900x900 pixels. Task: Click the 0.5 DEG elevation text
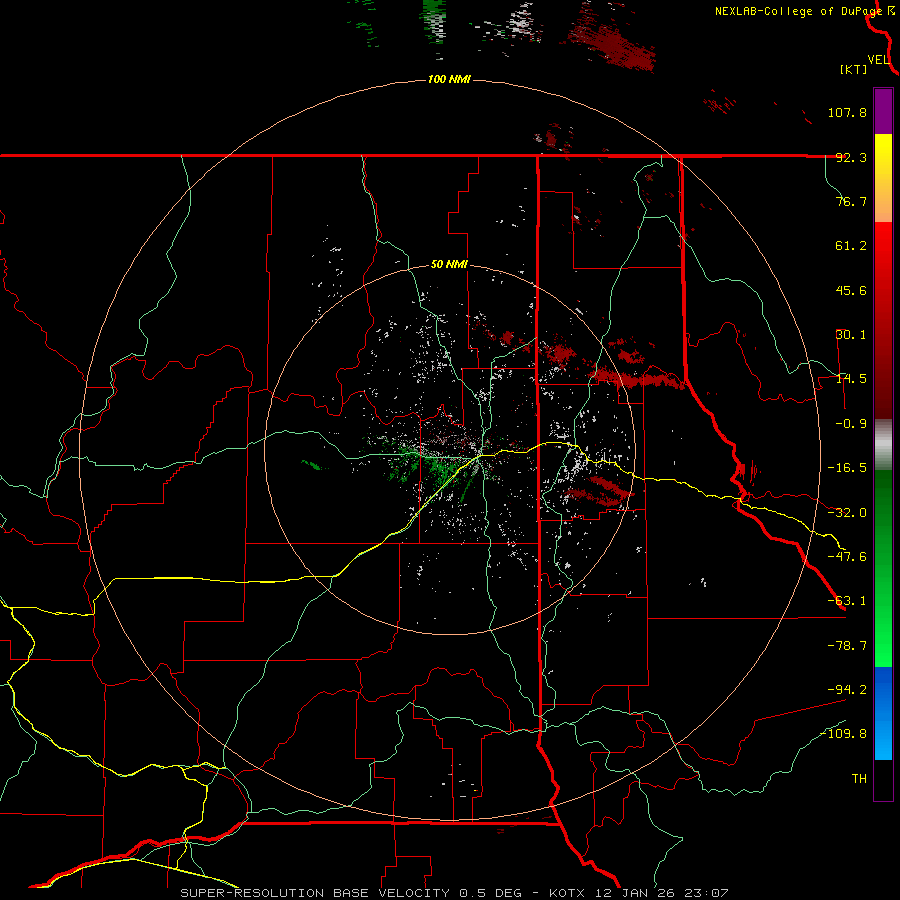pos(490,893)
